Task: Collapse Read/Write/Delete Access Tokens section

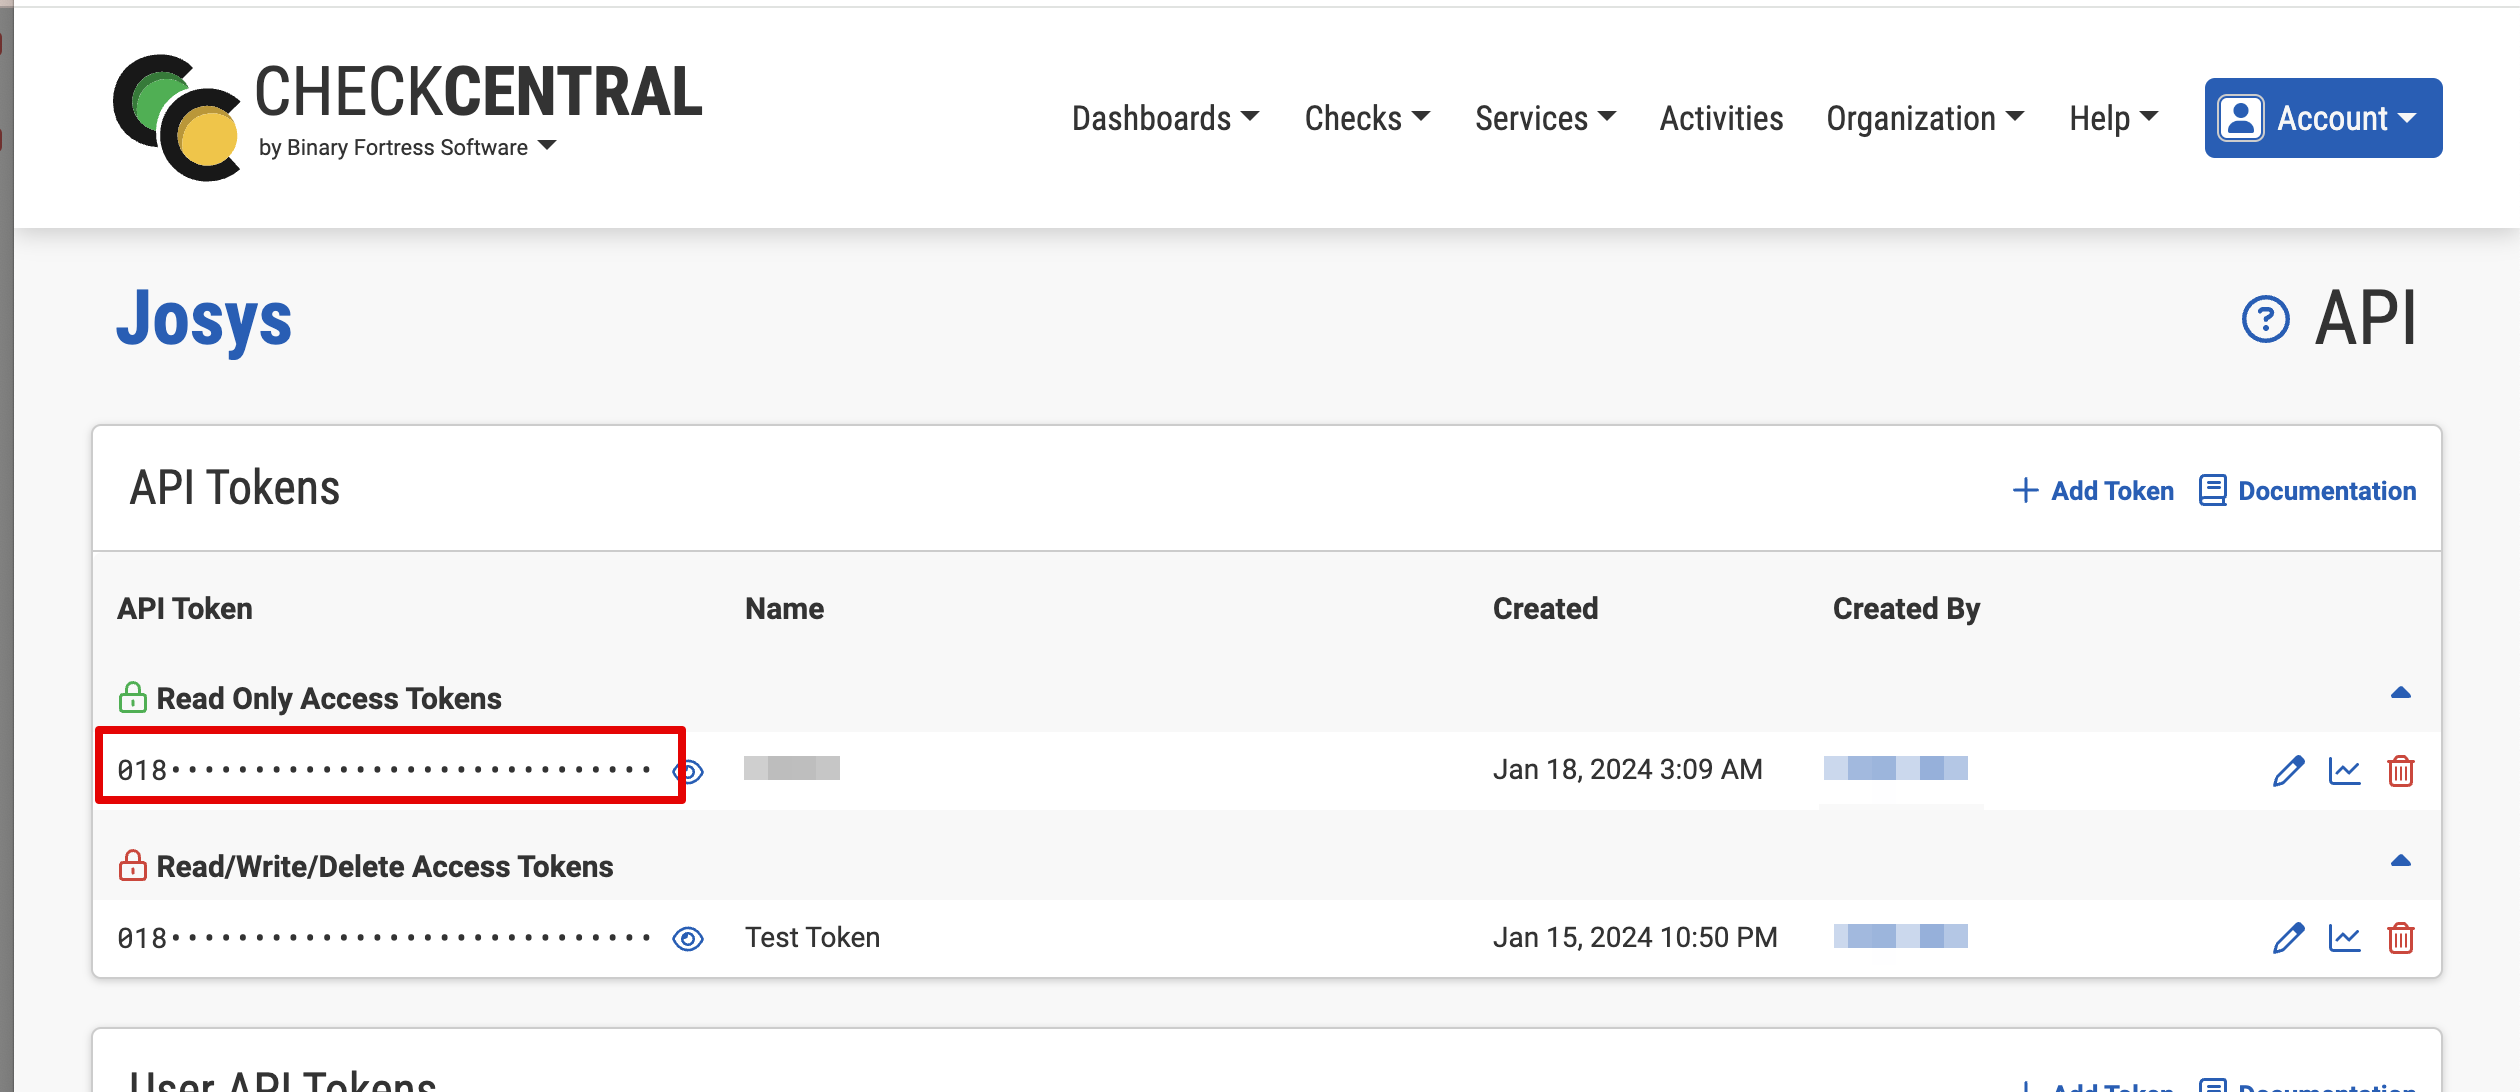Action: tap(2400, 861)
